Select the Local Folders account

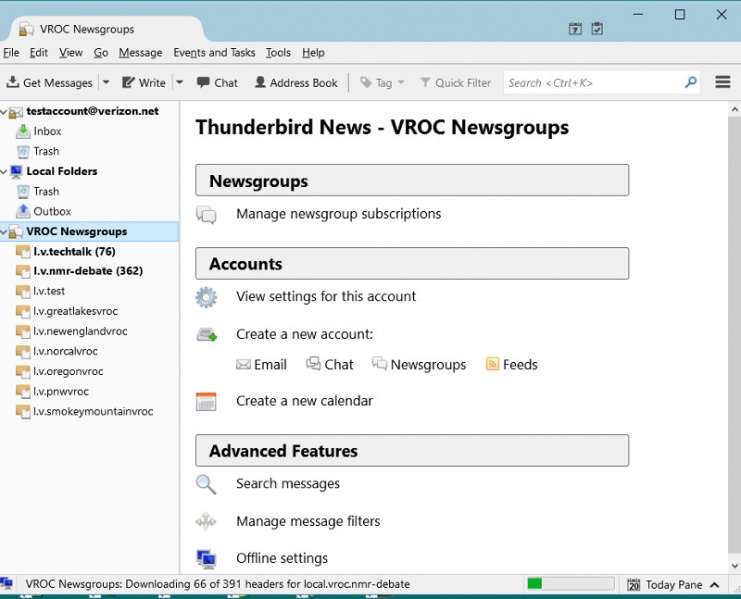(x=61, y=171)
